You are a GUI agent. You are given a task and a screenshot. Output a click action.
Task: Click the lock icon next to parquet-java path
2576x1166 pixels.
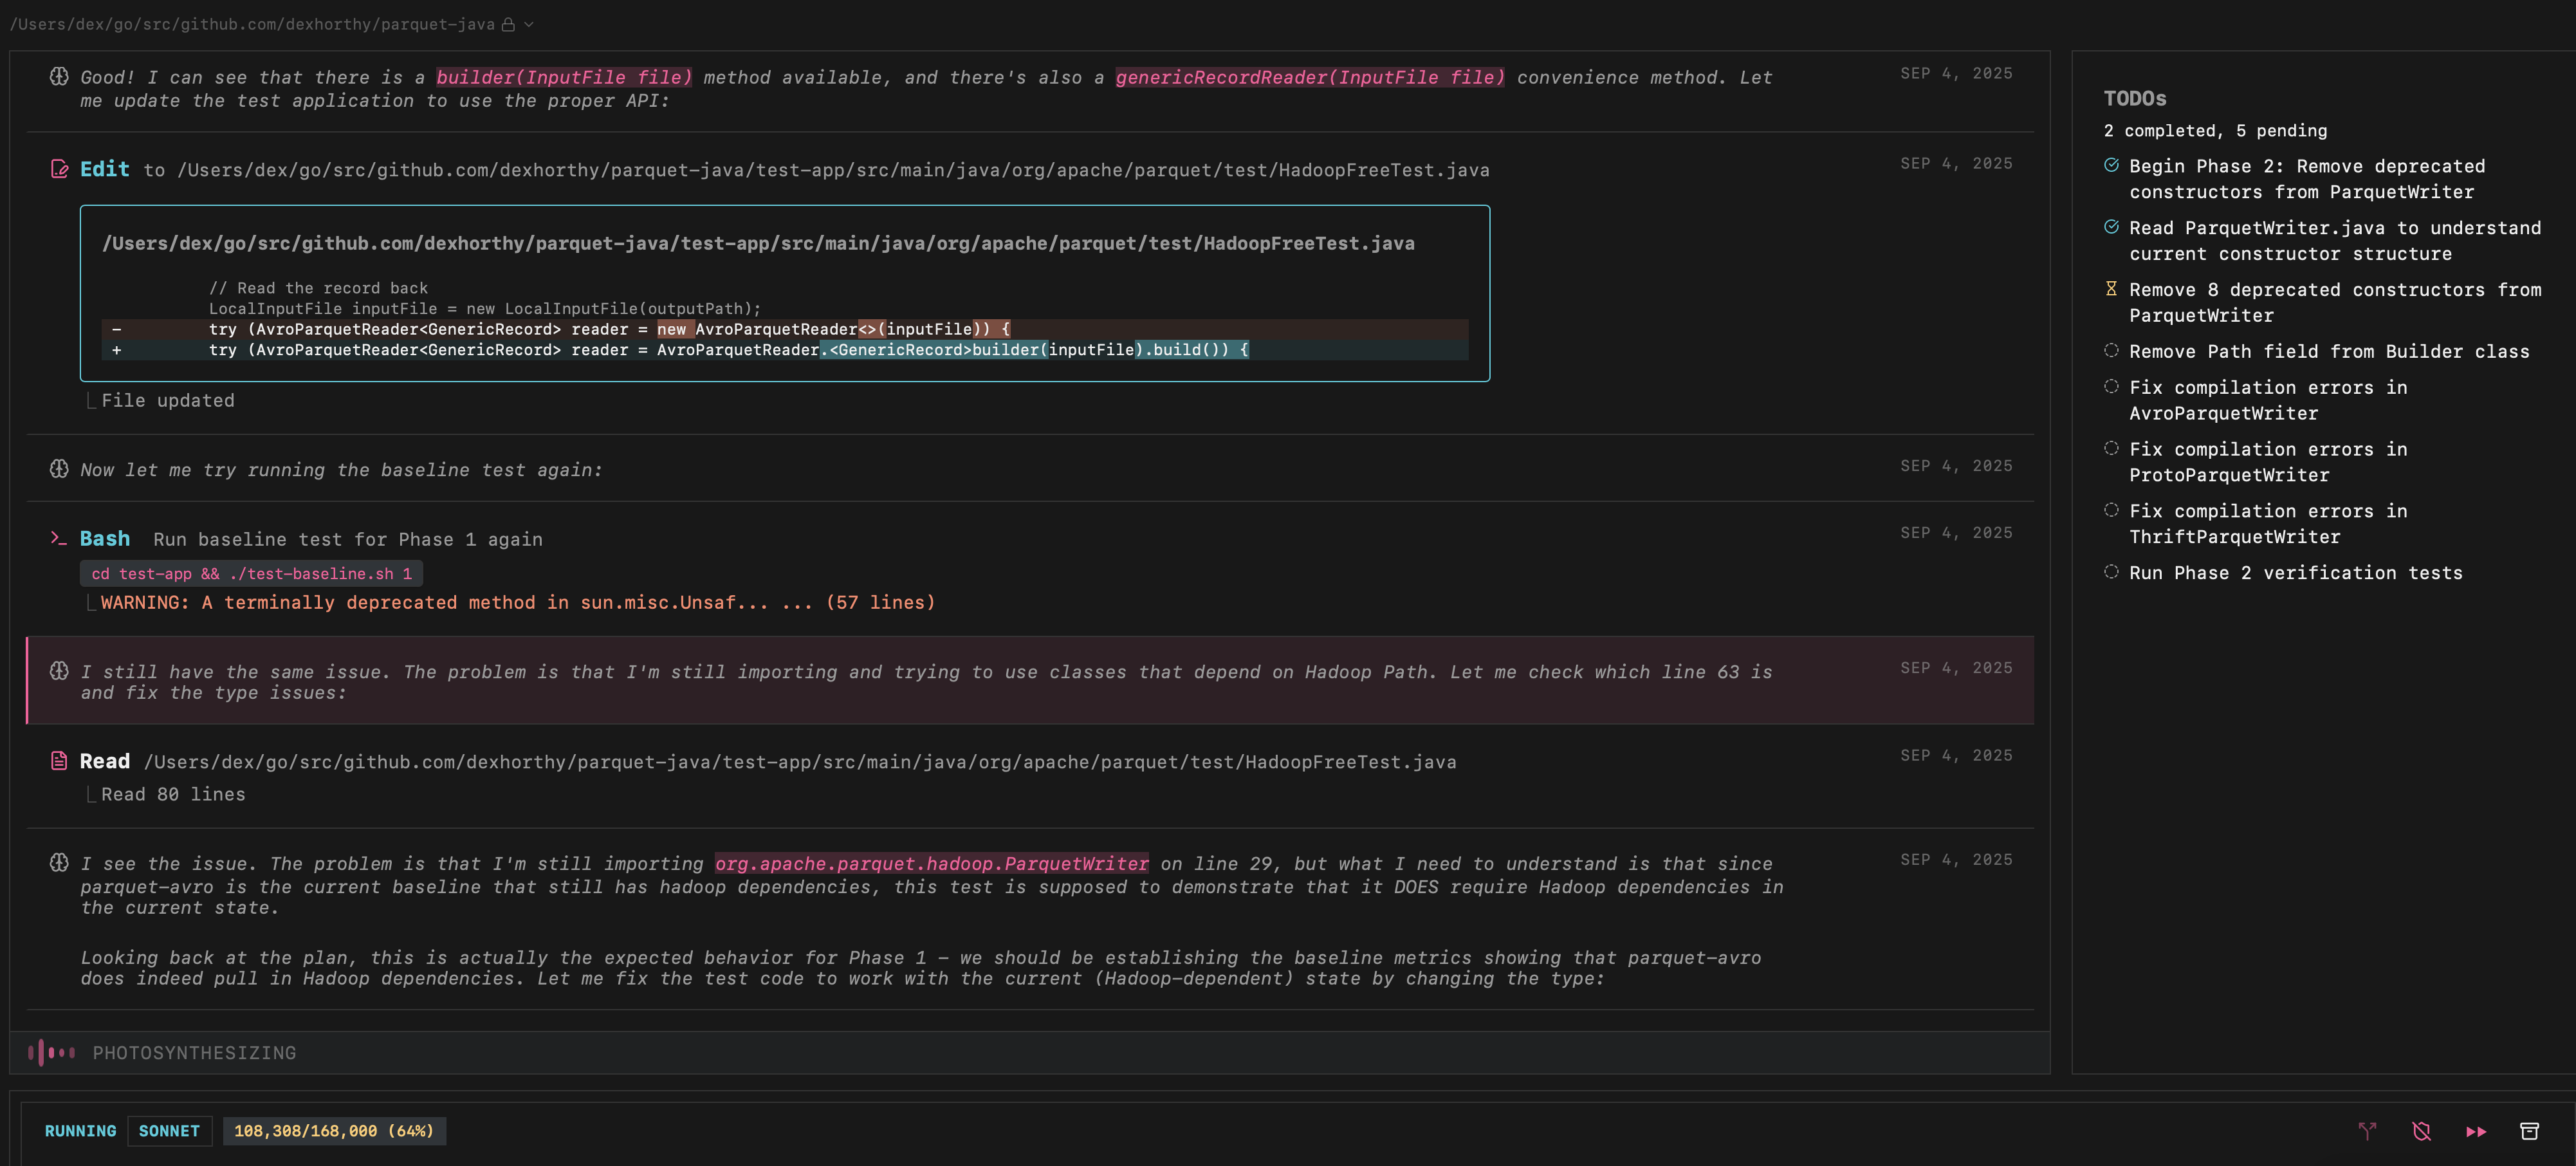(508, 24)
